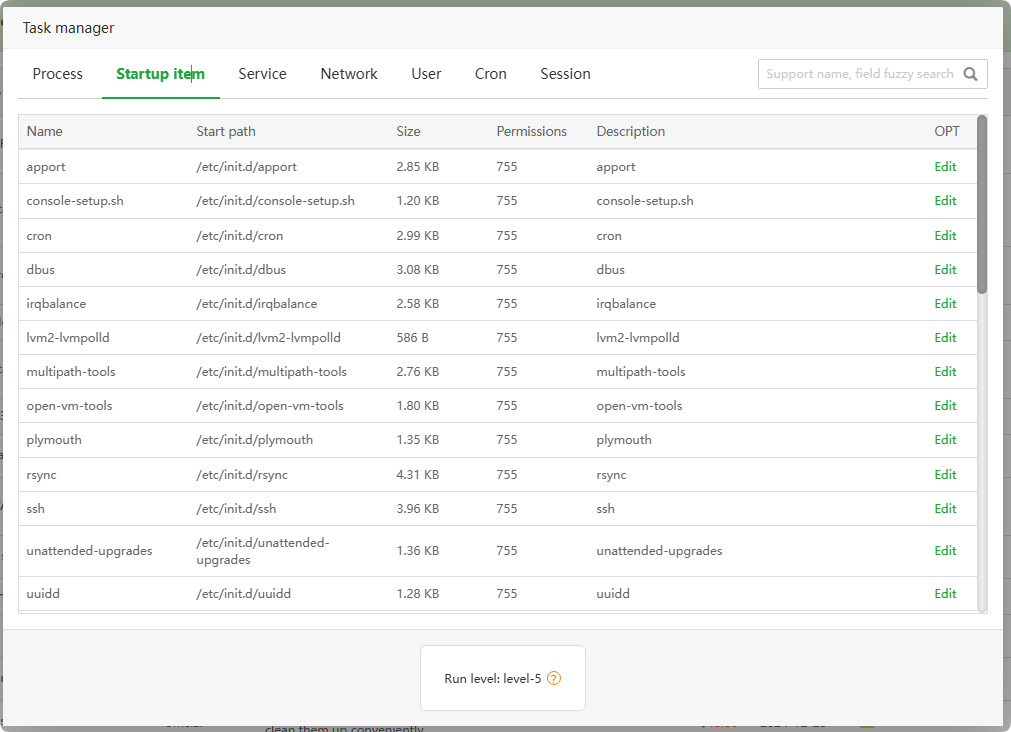Click the startup list vertical scrollbar
The height and width of the screenshot is (732, 1011).
click(982, 205)
